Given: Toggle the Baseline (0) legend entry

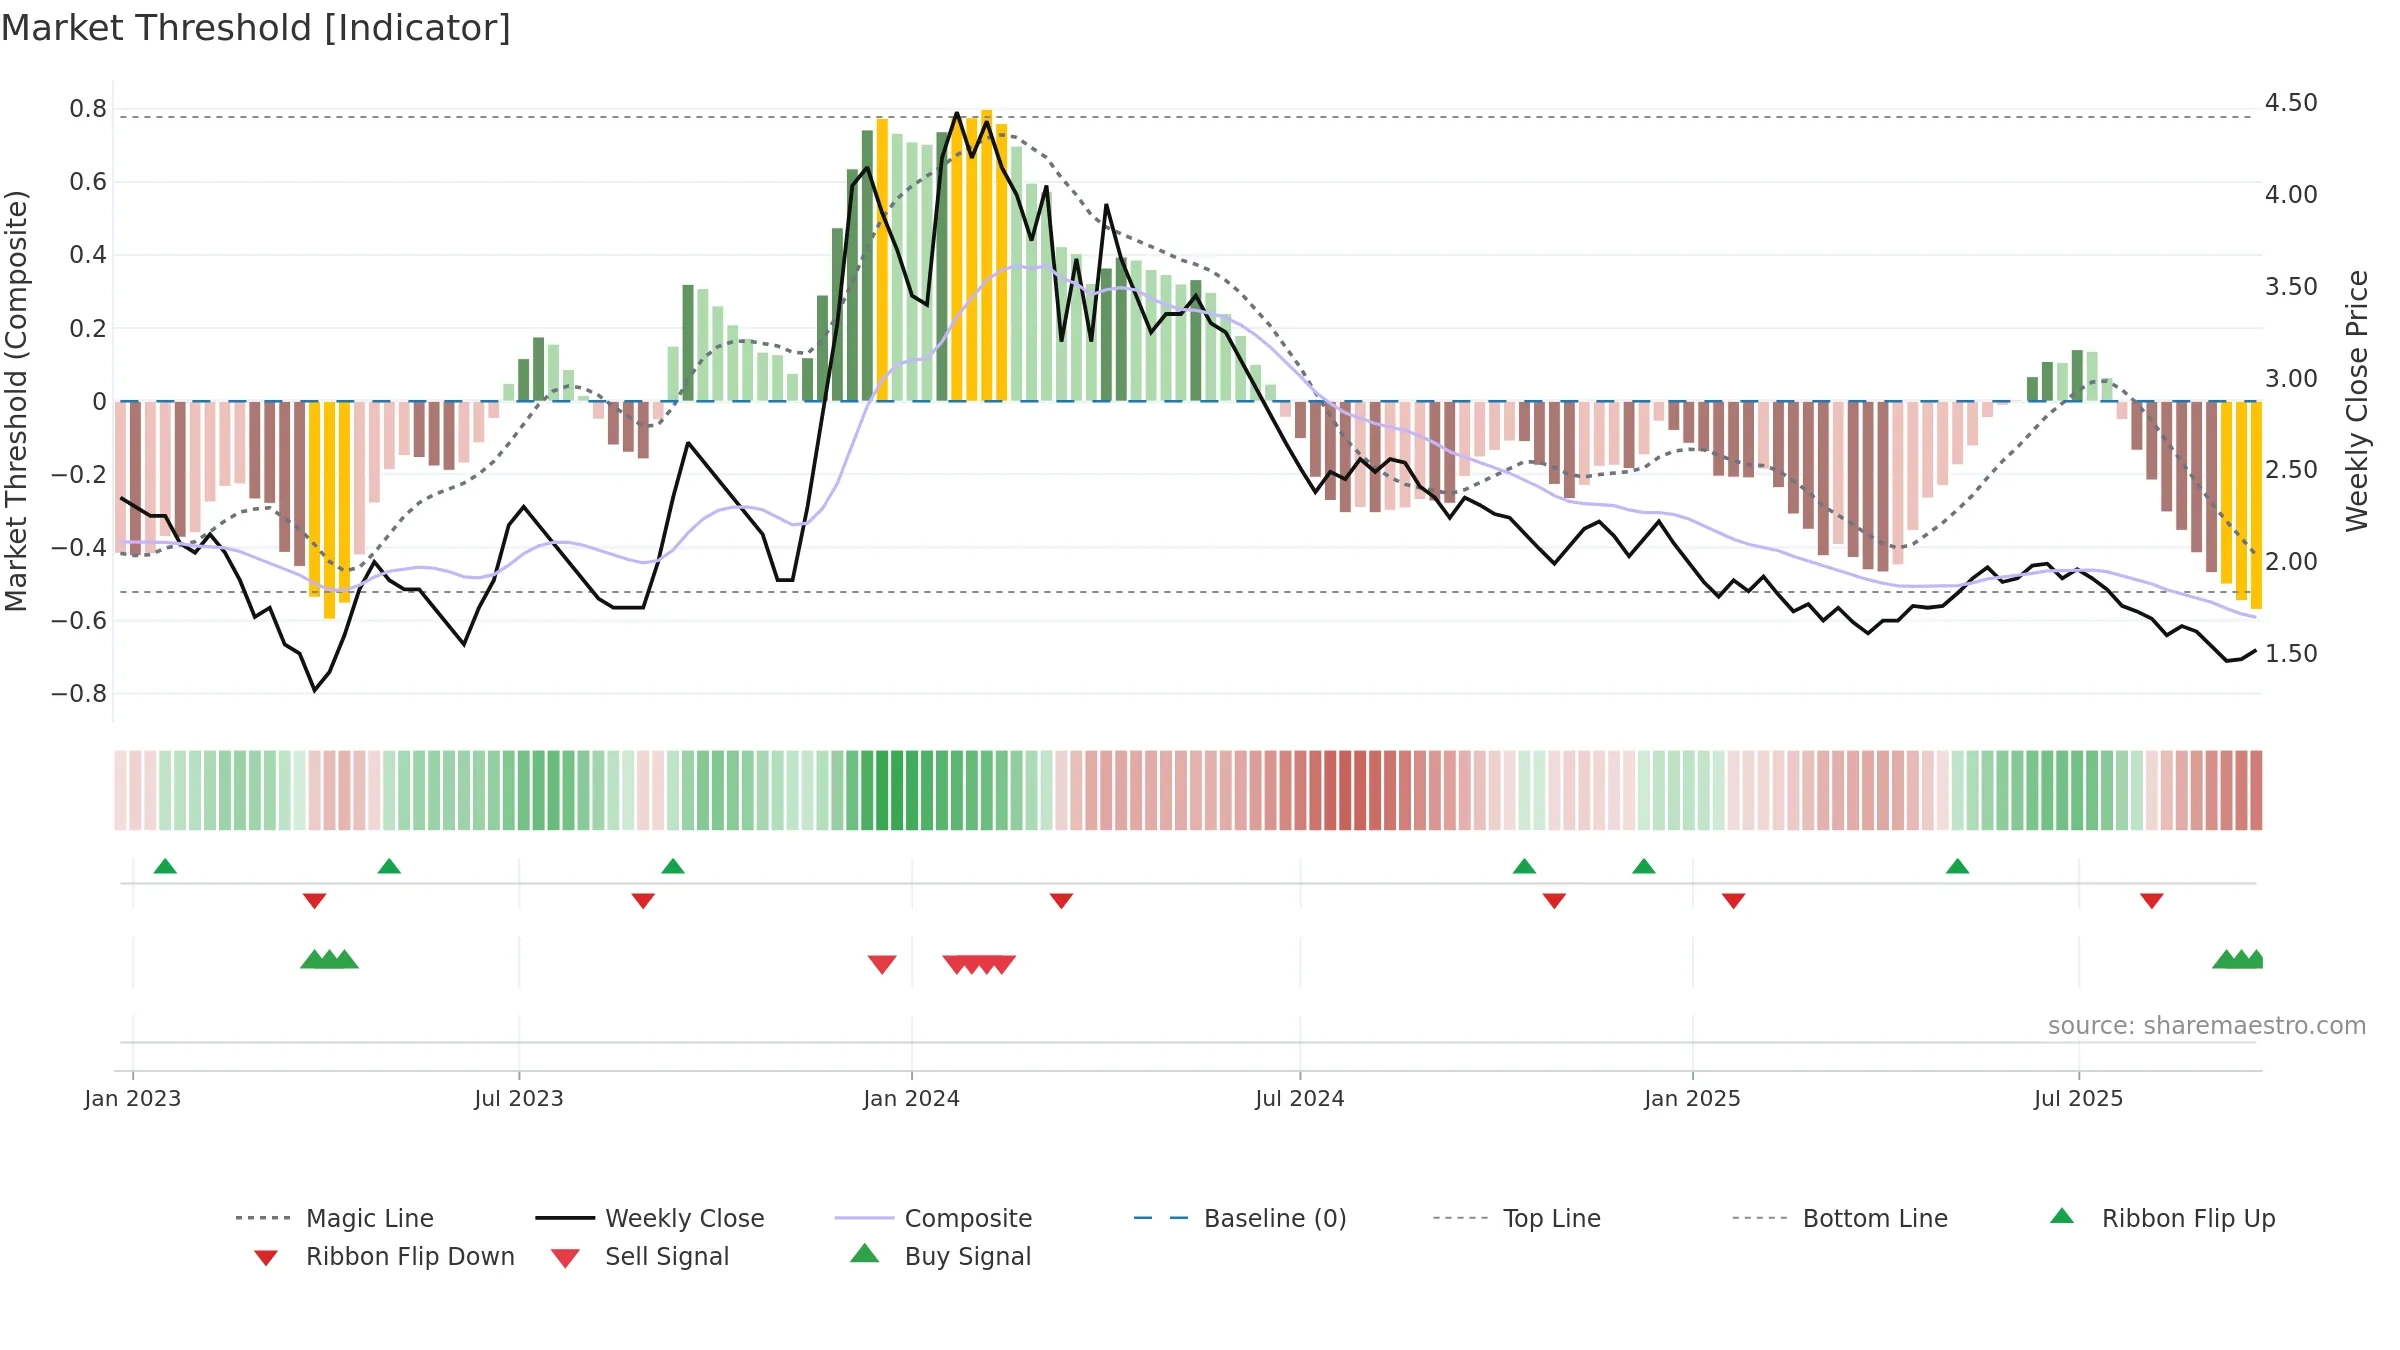Looking at the screenshot, I should click(1240, 1218).
